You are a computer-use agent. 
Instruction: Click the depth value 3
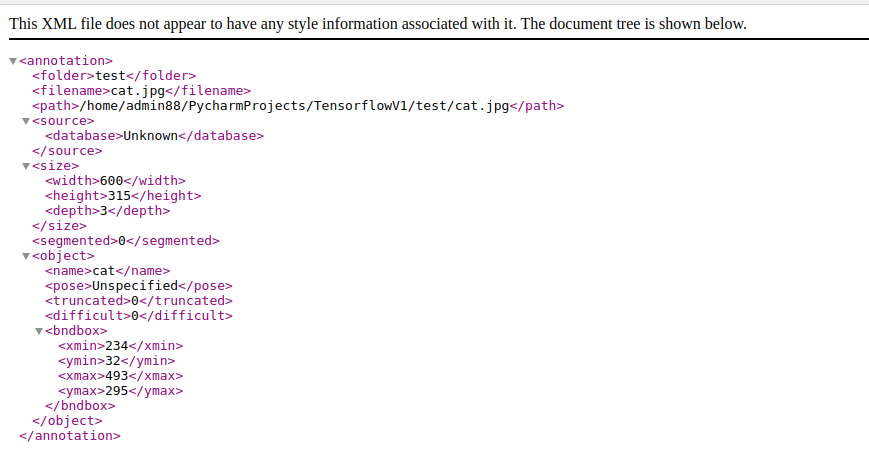(x=103, y=210)
